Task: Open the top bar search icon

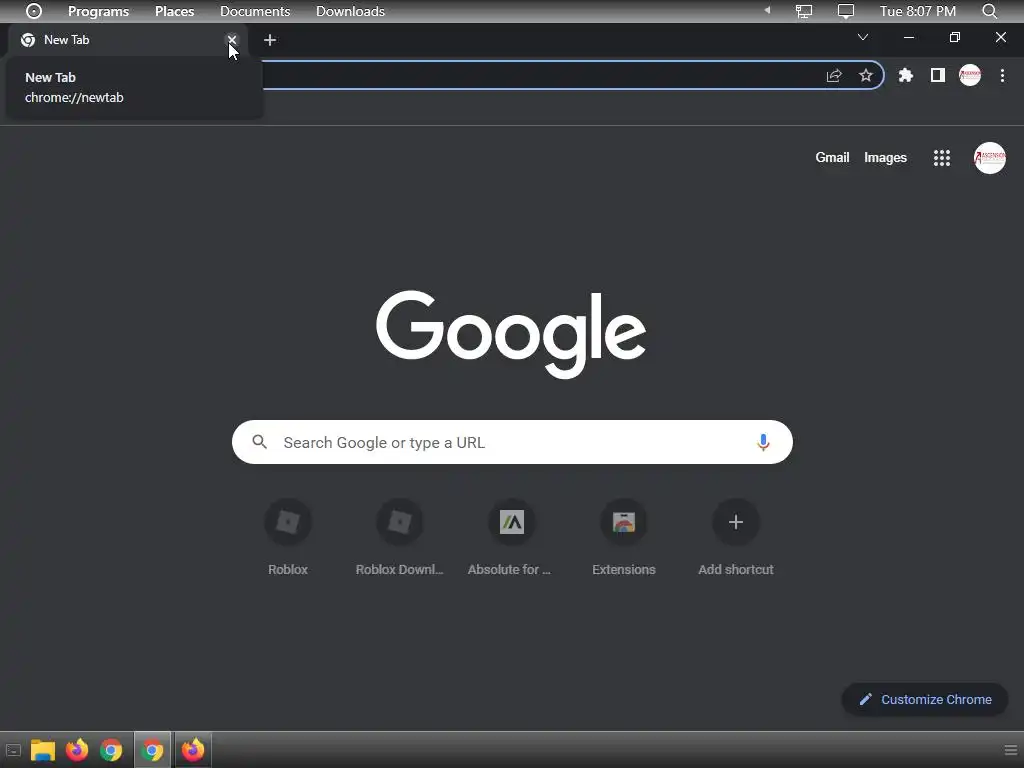Action: click(989, 11)
